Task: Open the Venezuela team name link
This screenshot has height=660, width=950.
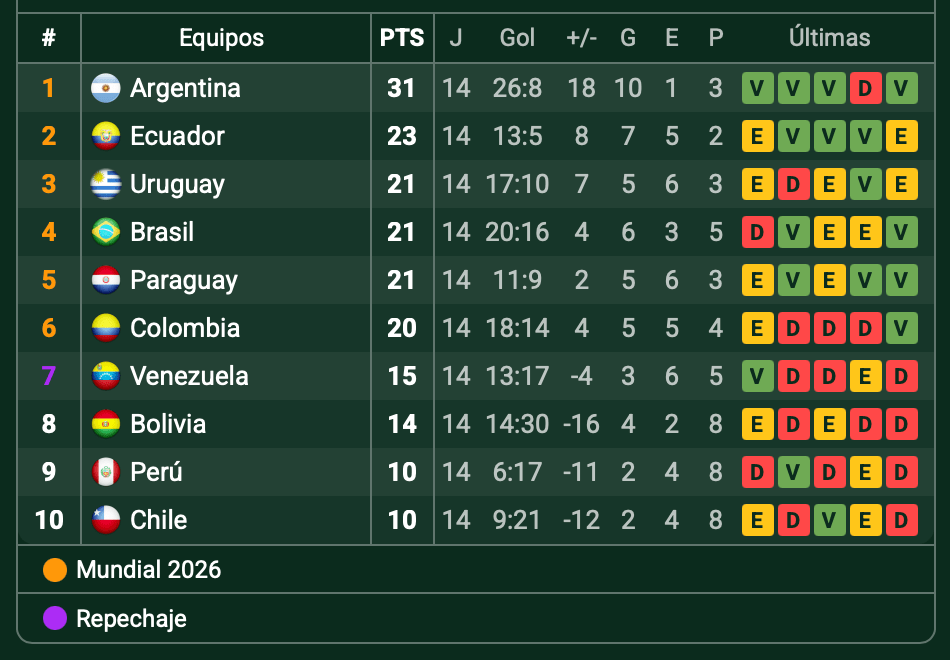Action: click(x=189, y=376)
